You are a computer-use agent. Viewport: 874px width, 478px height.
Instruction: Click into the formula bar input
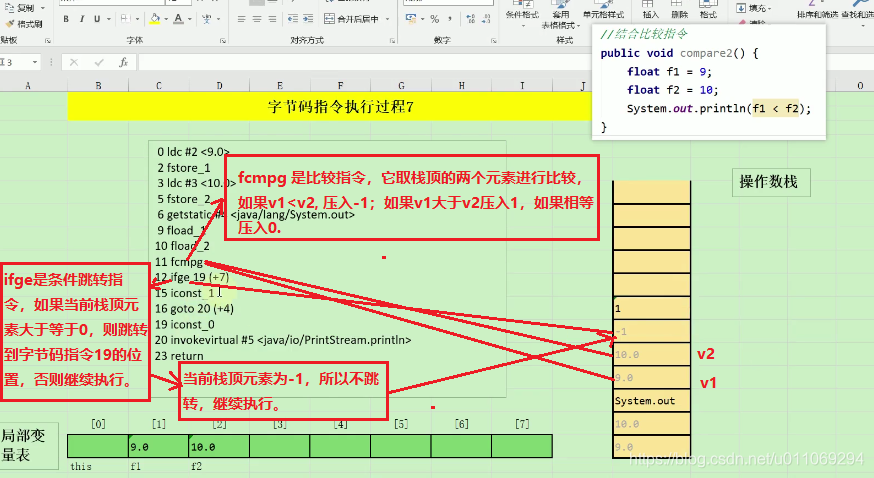pyautogui.click(x=365, y=62)
